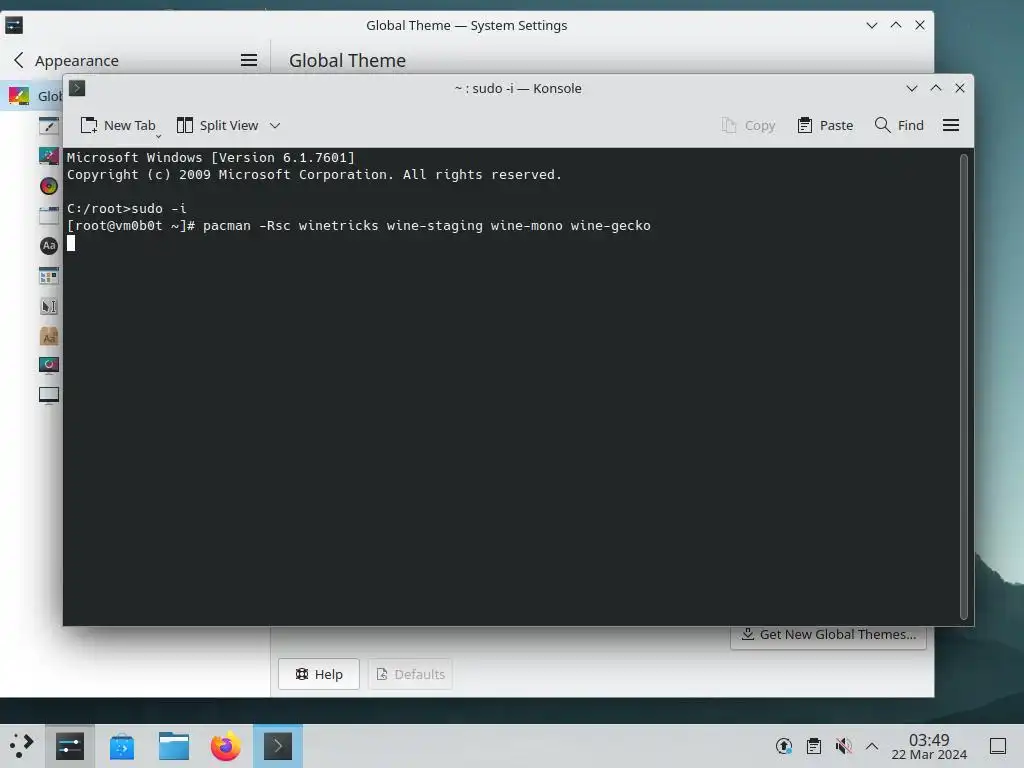Switch to System Settings in taskbar
Image resolution: width=1024 pixels, height=768 pixels.
pyautogui.click(x=70, y=746)
